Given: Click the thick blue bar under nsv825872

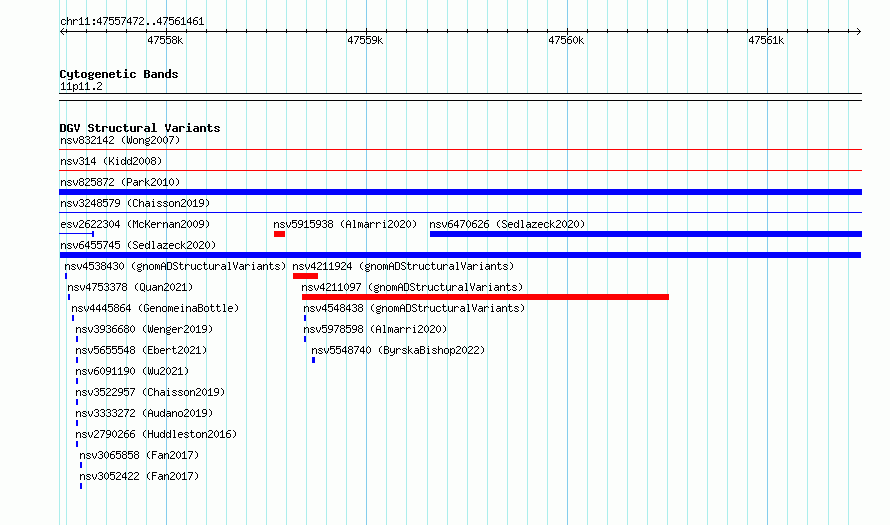Looking at the screenshot, I should 460,192.
